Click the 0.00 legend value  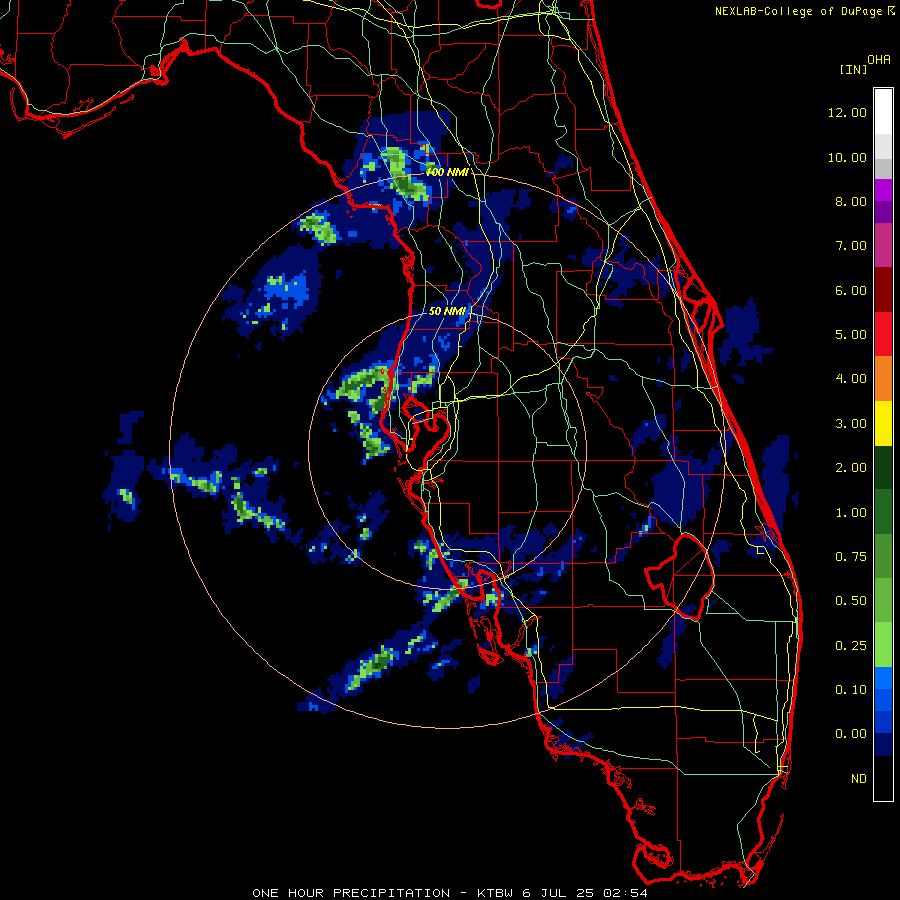click(x=851, y=734)
